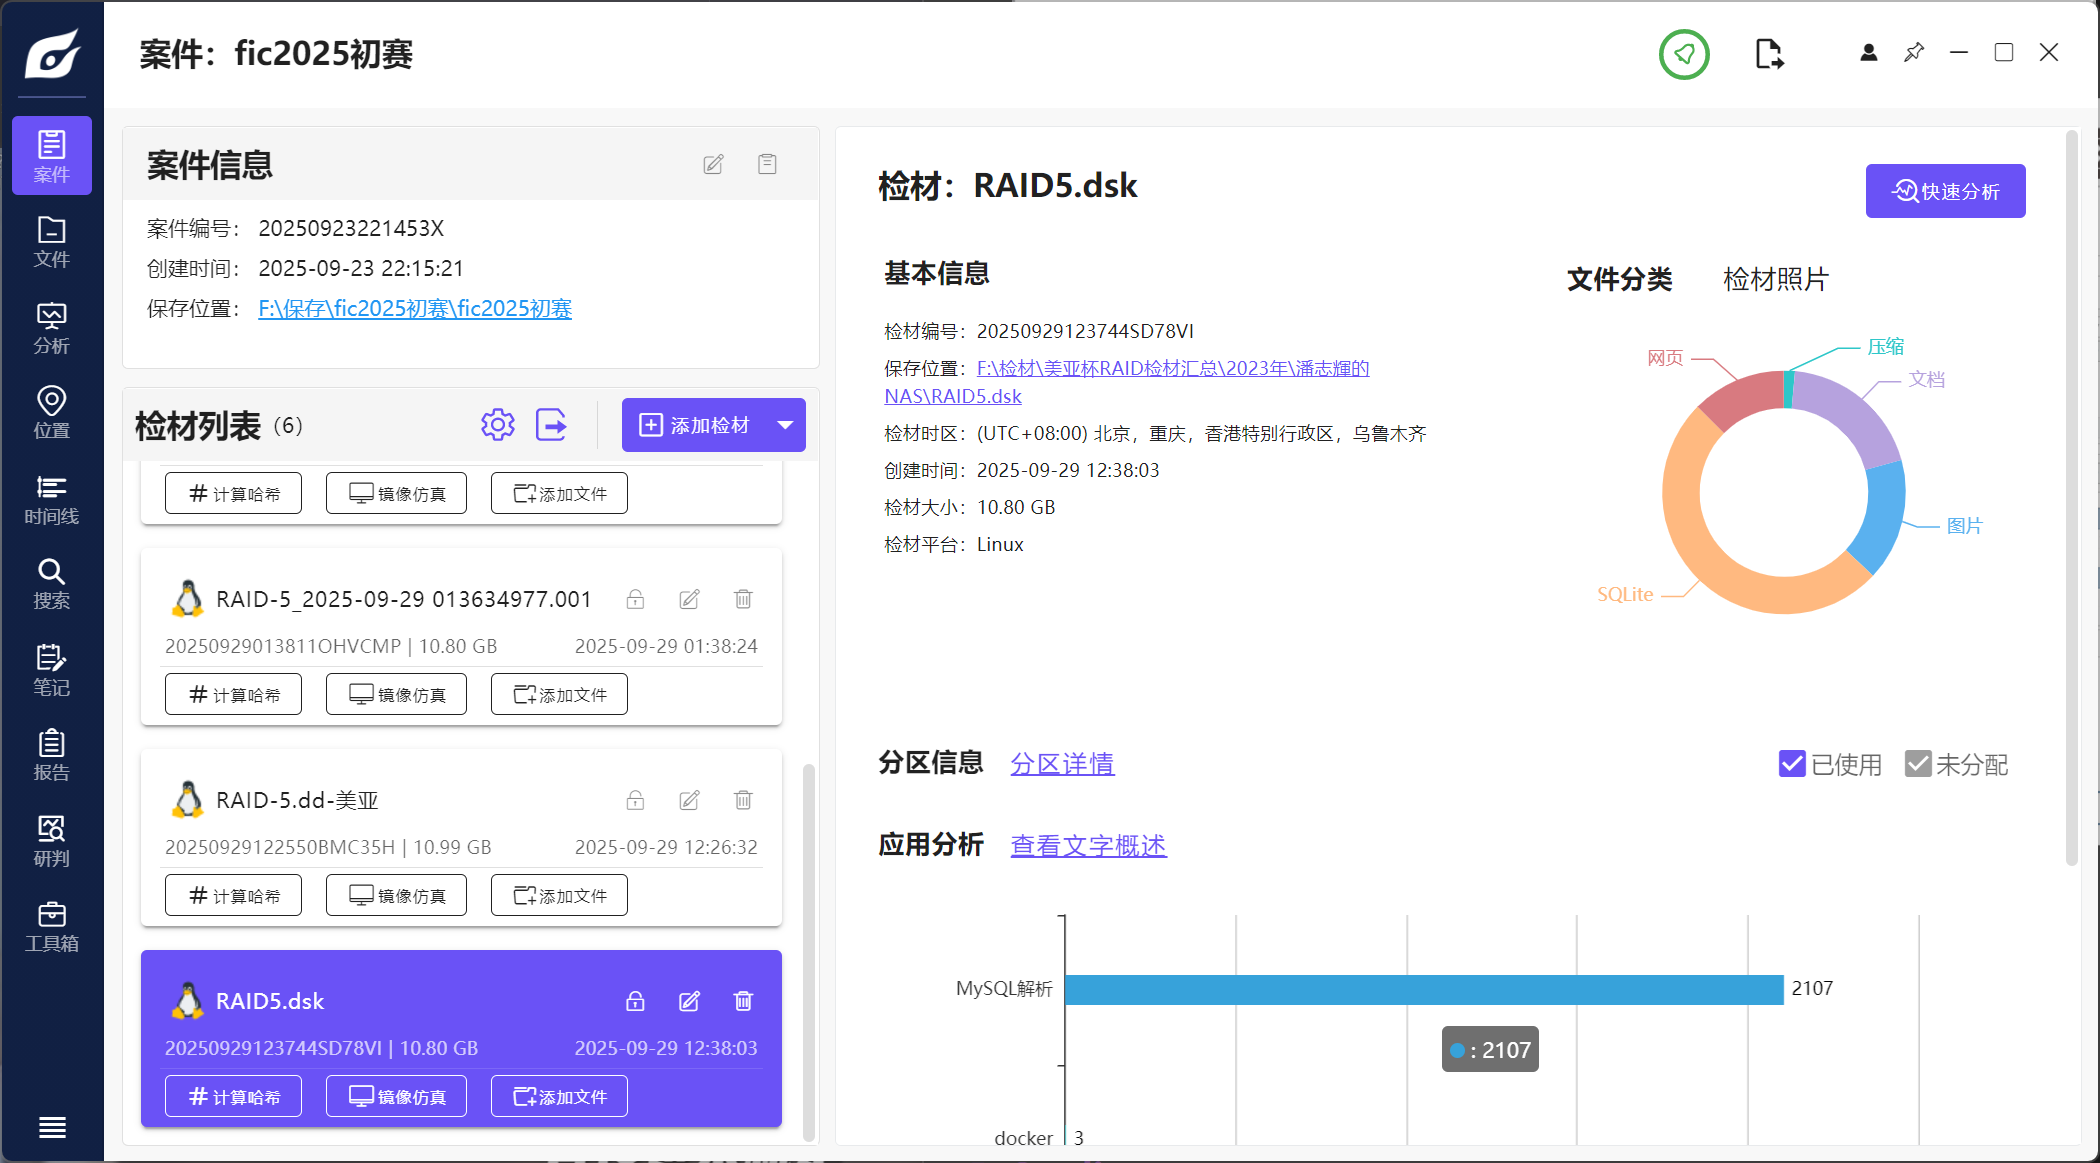Click the 研判 analysis sidebar icon
Viewport: 2100px width, 1163px height.
pos(51,841)
